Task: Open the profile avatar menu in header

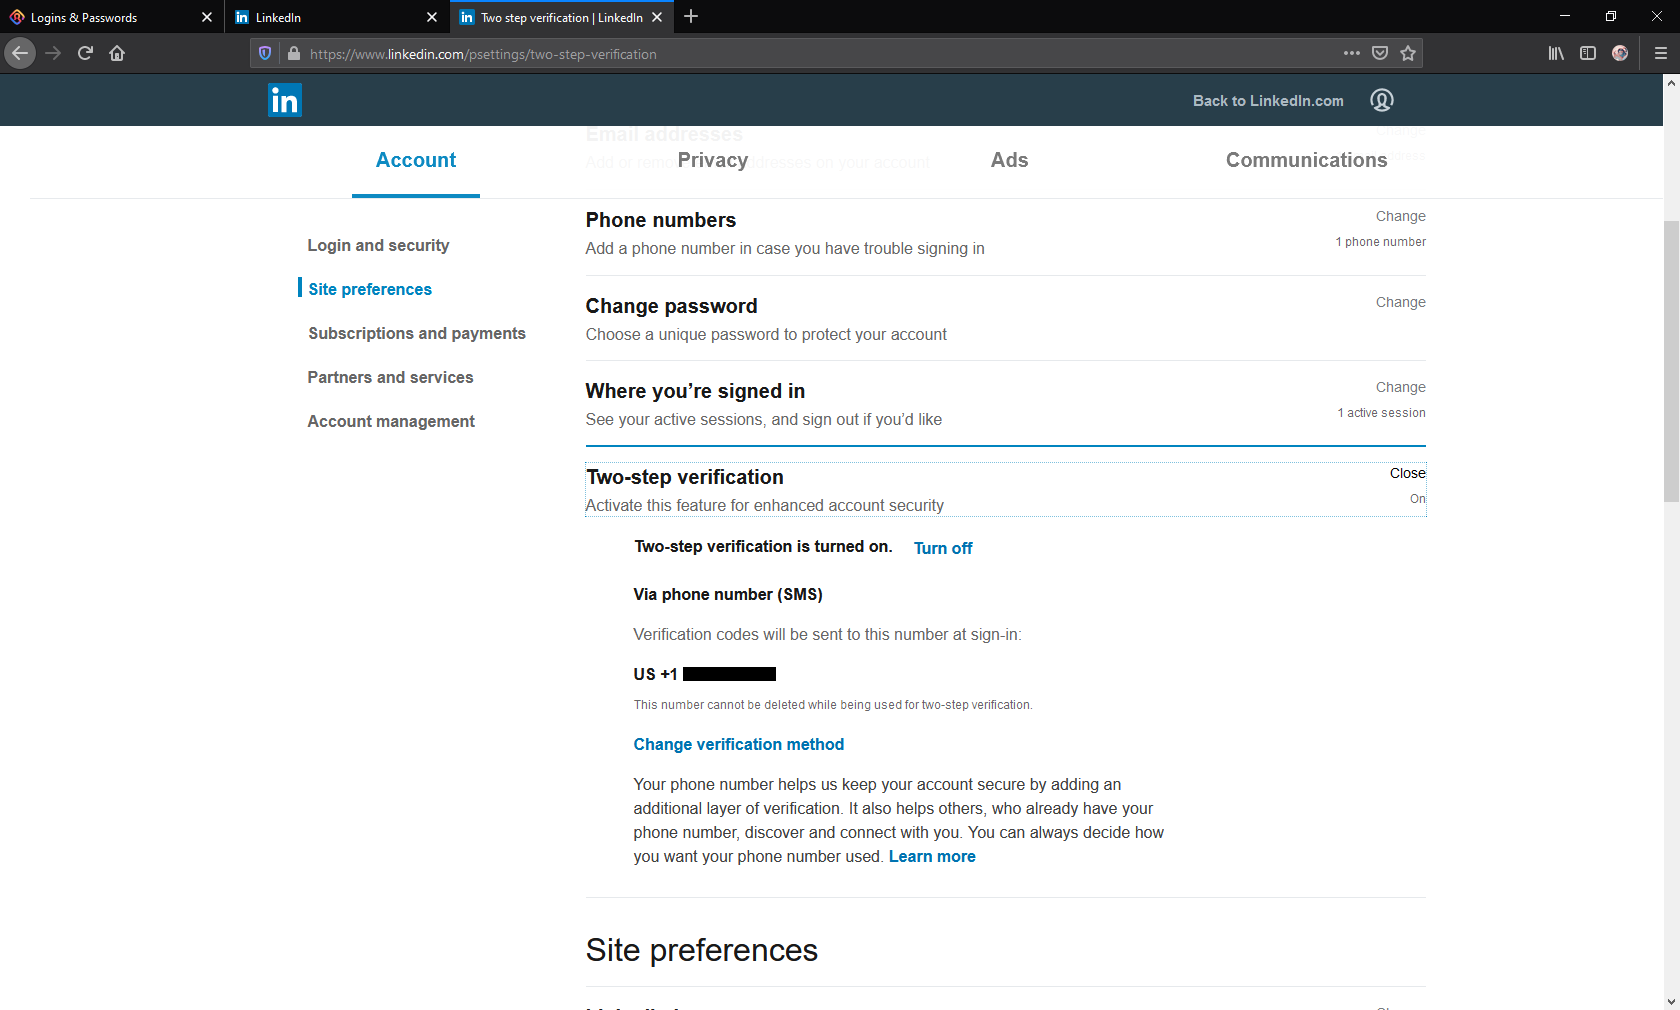Action: coord(1382,100)
